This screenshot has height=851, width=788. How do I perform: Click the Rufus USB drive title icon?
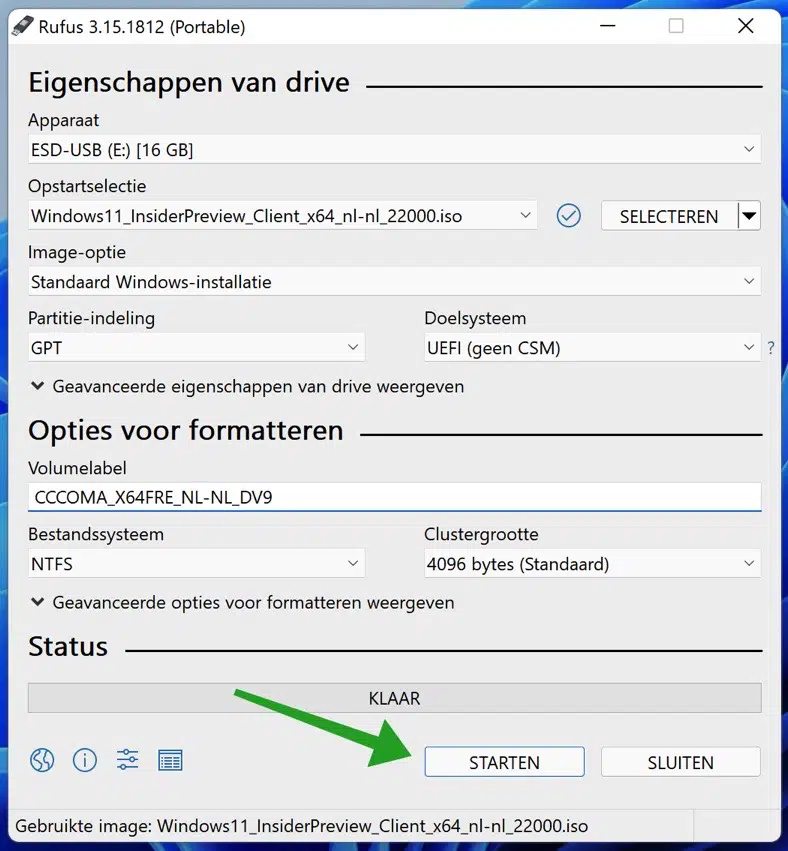click(22, 26)
